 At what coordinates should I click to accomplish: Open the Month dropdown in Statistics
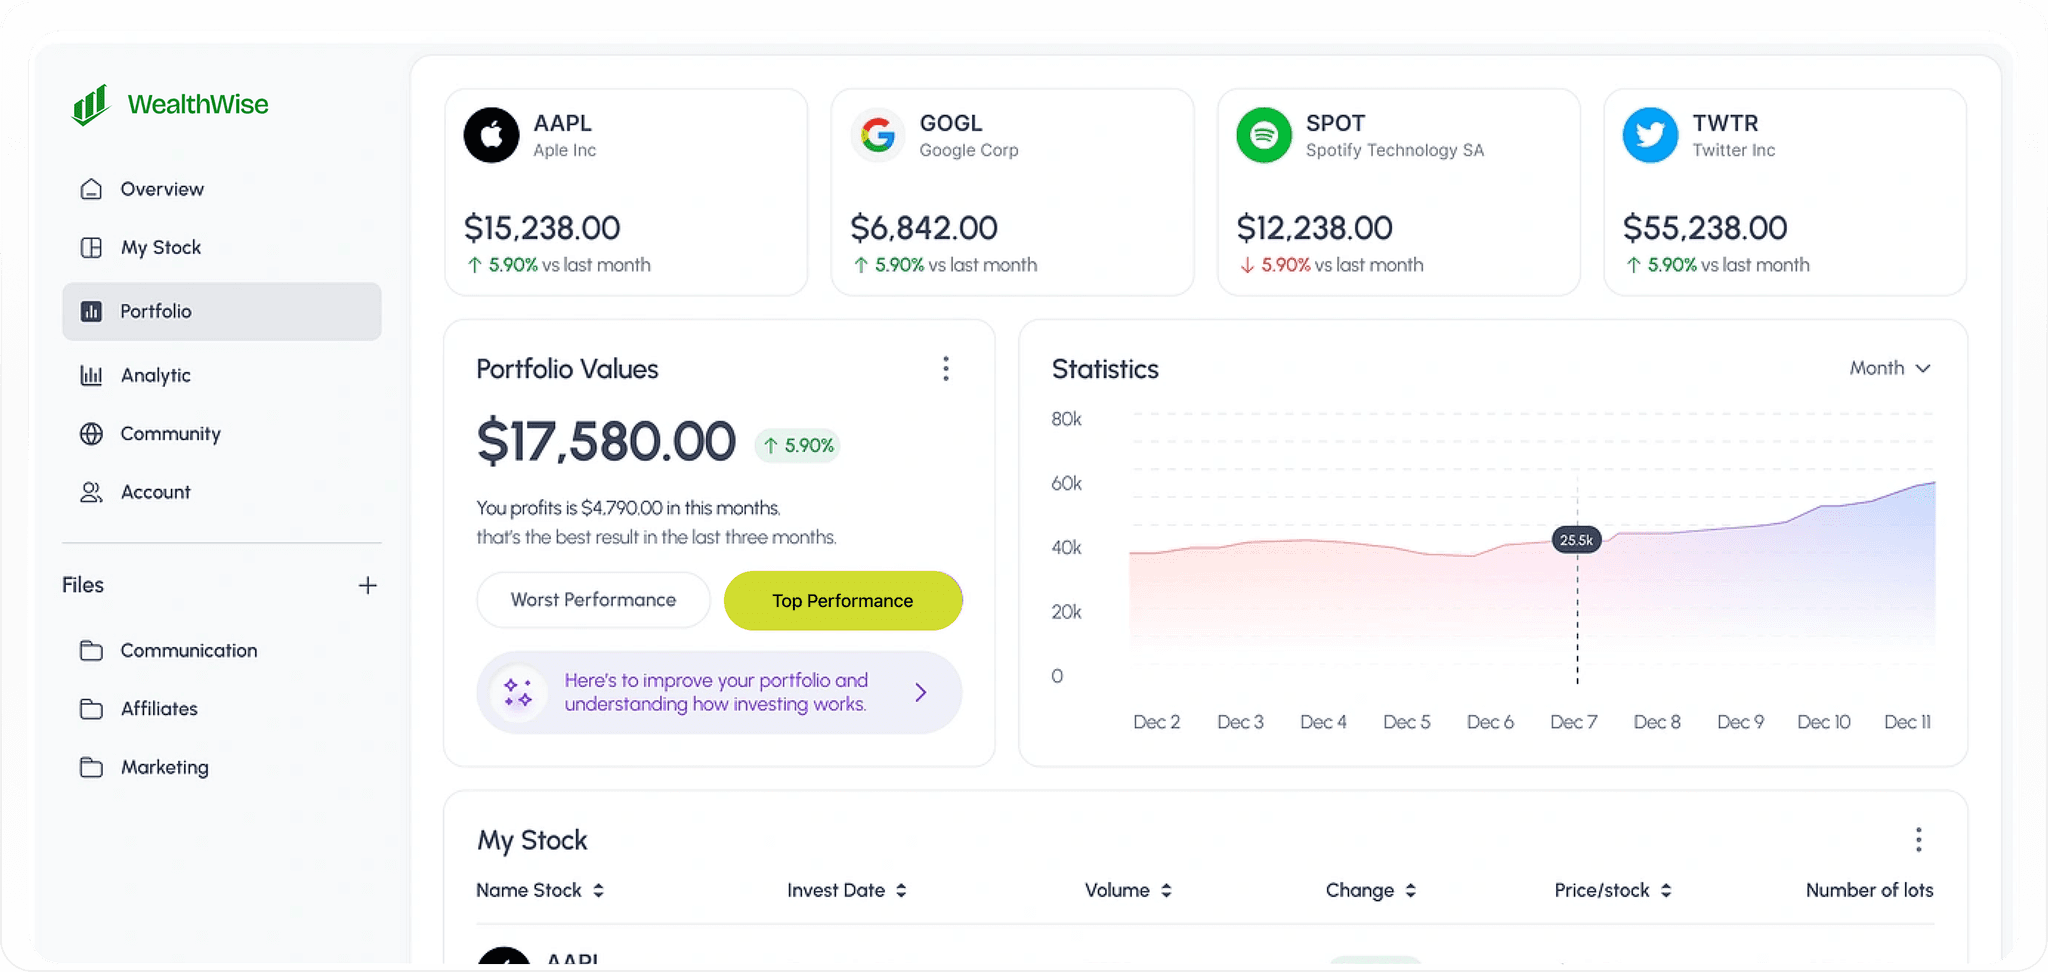1889,368
